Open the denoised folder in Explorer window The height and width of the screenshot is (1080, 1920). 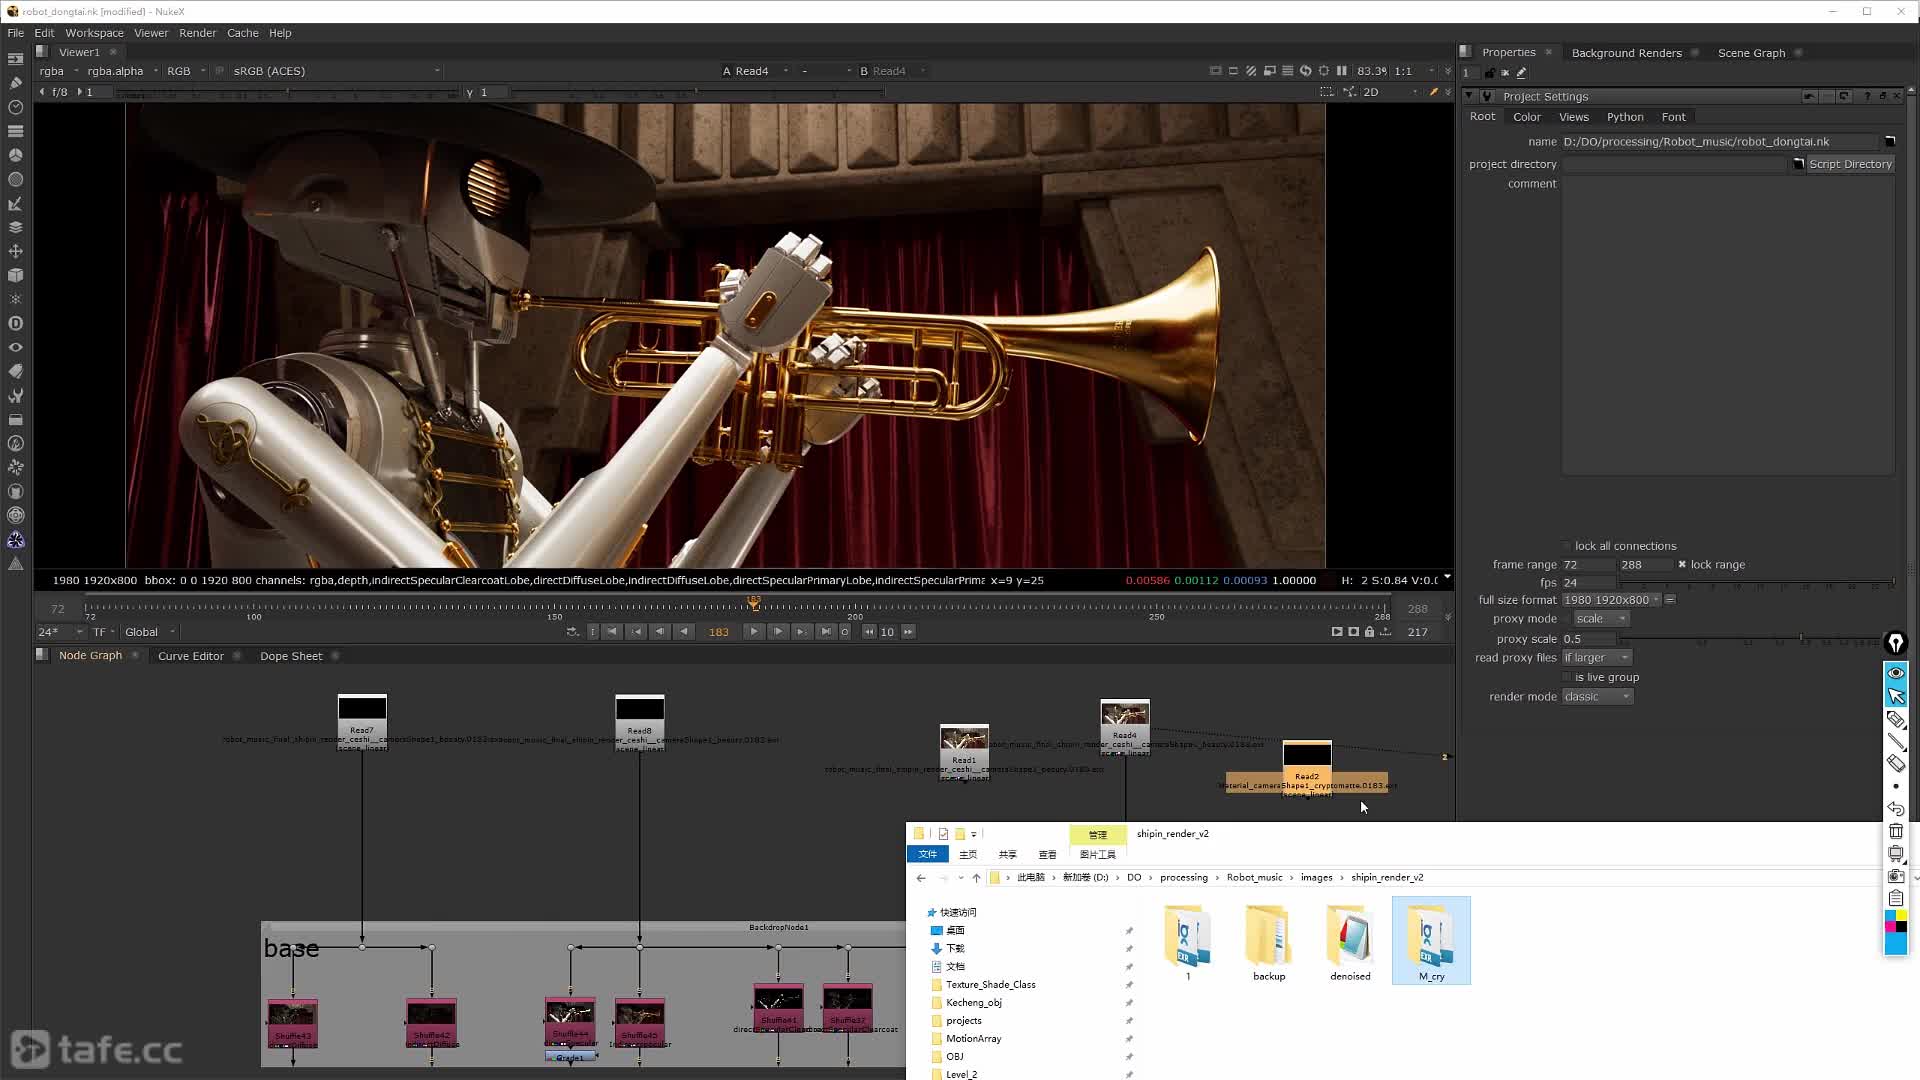tap(1350, 943)
